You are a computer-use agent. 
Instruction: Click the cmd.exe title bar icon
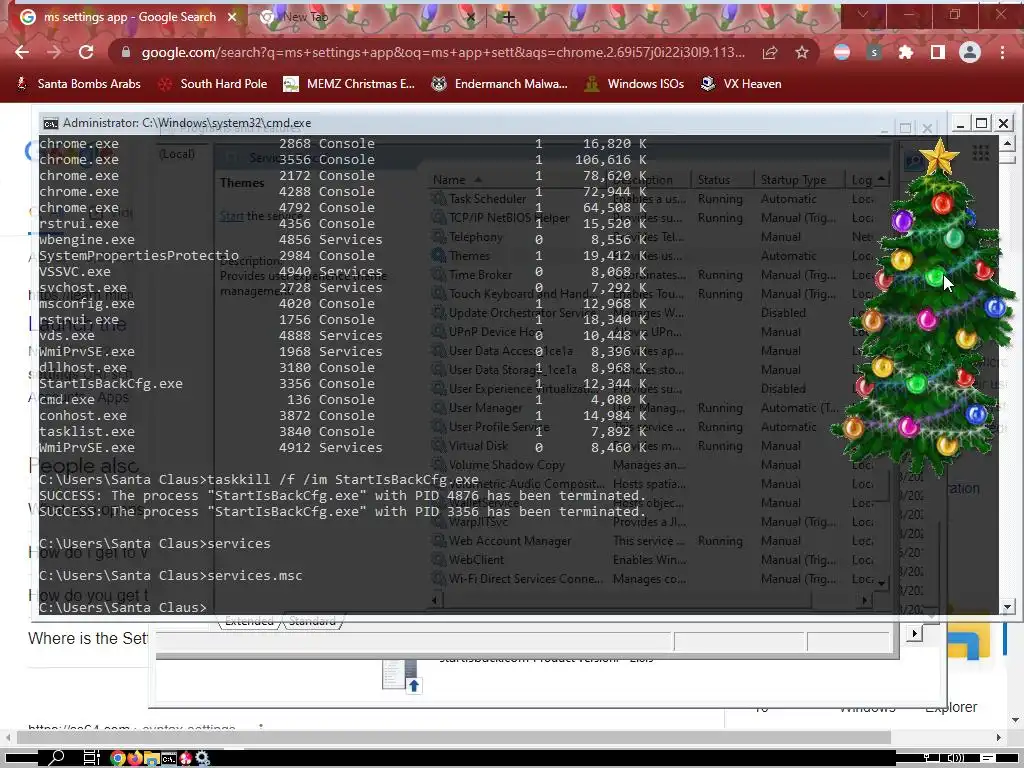coord(50,123)
